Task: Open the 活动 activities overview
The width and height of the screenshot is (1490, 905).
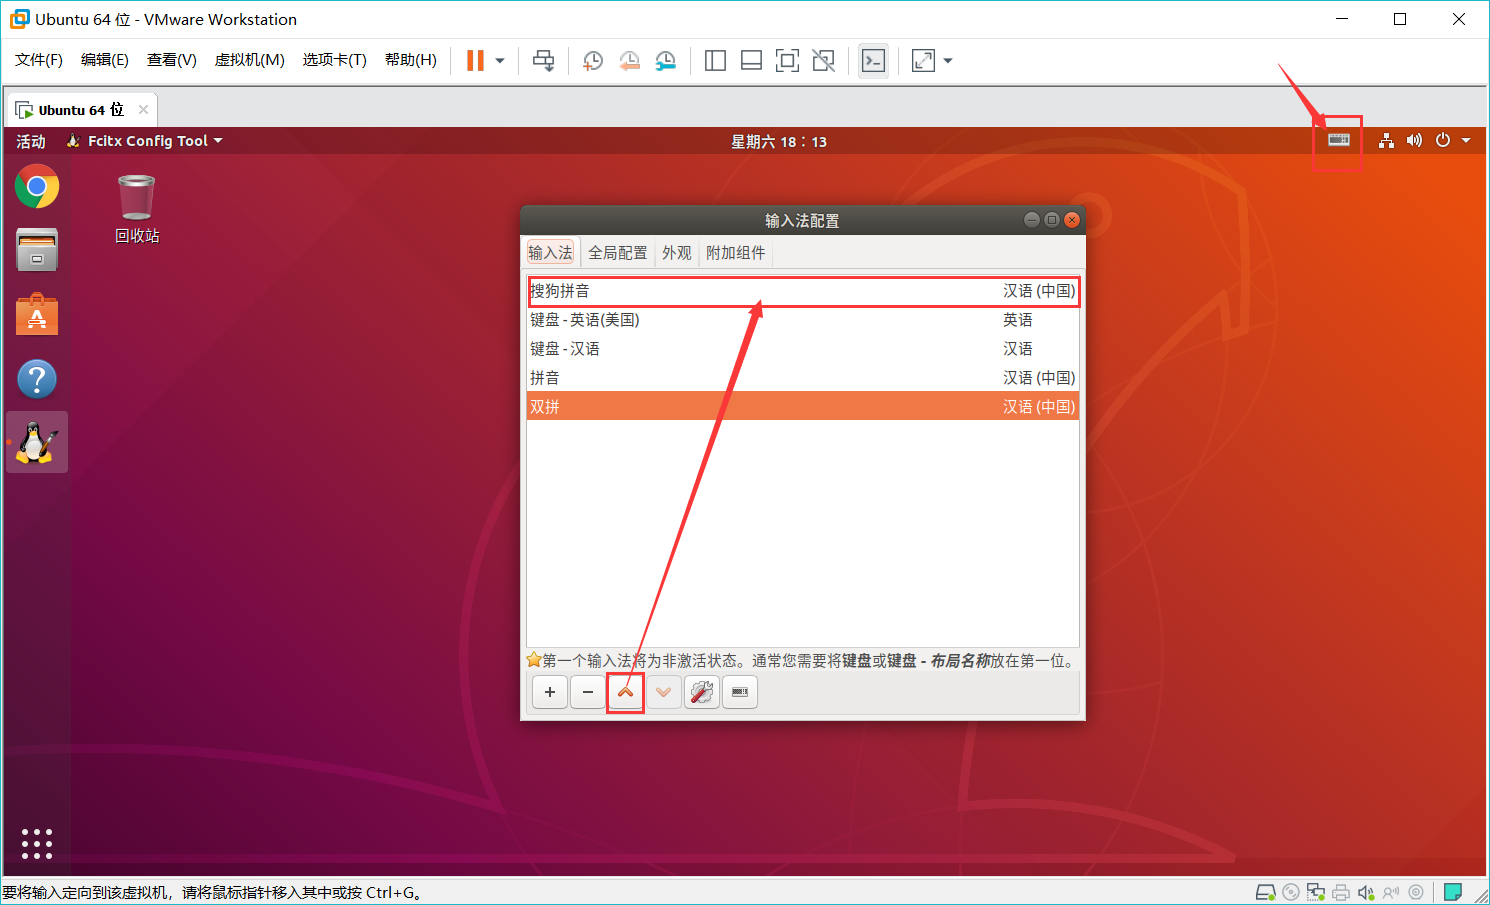Action: click(x=31, y=141)
